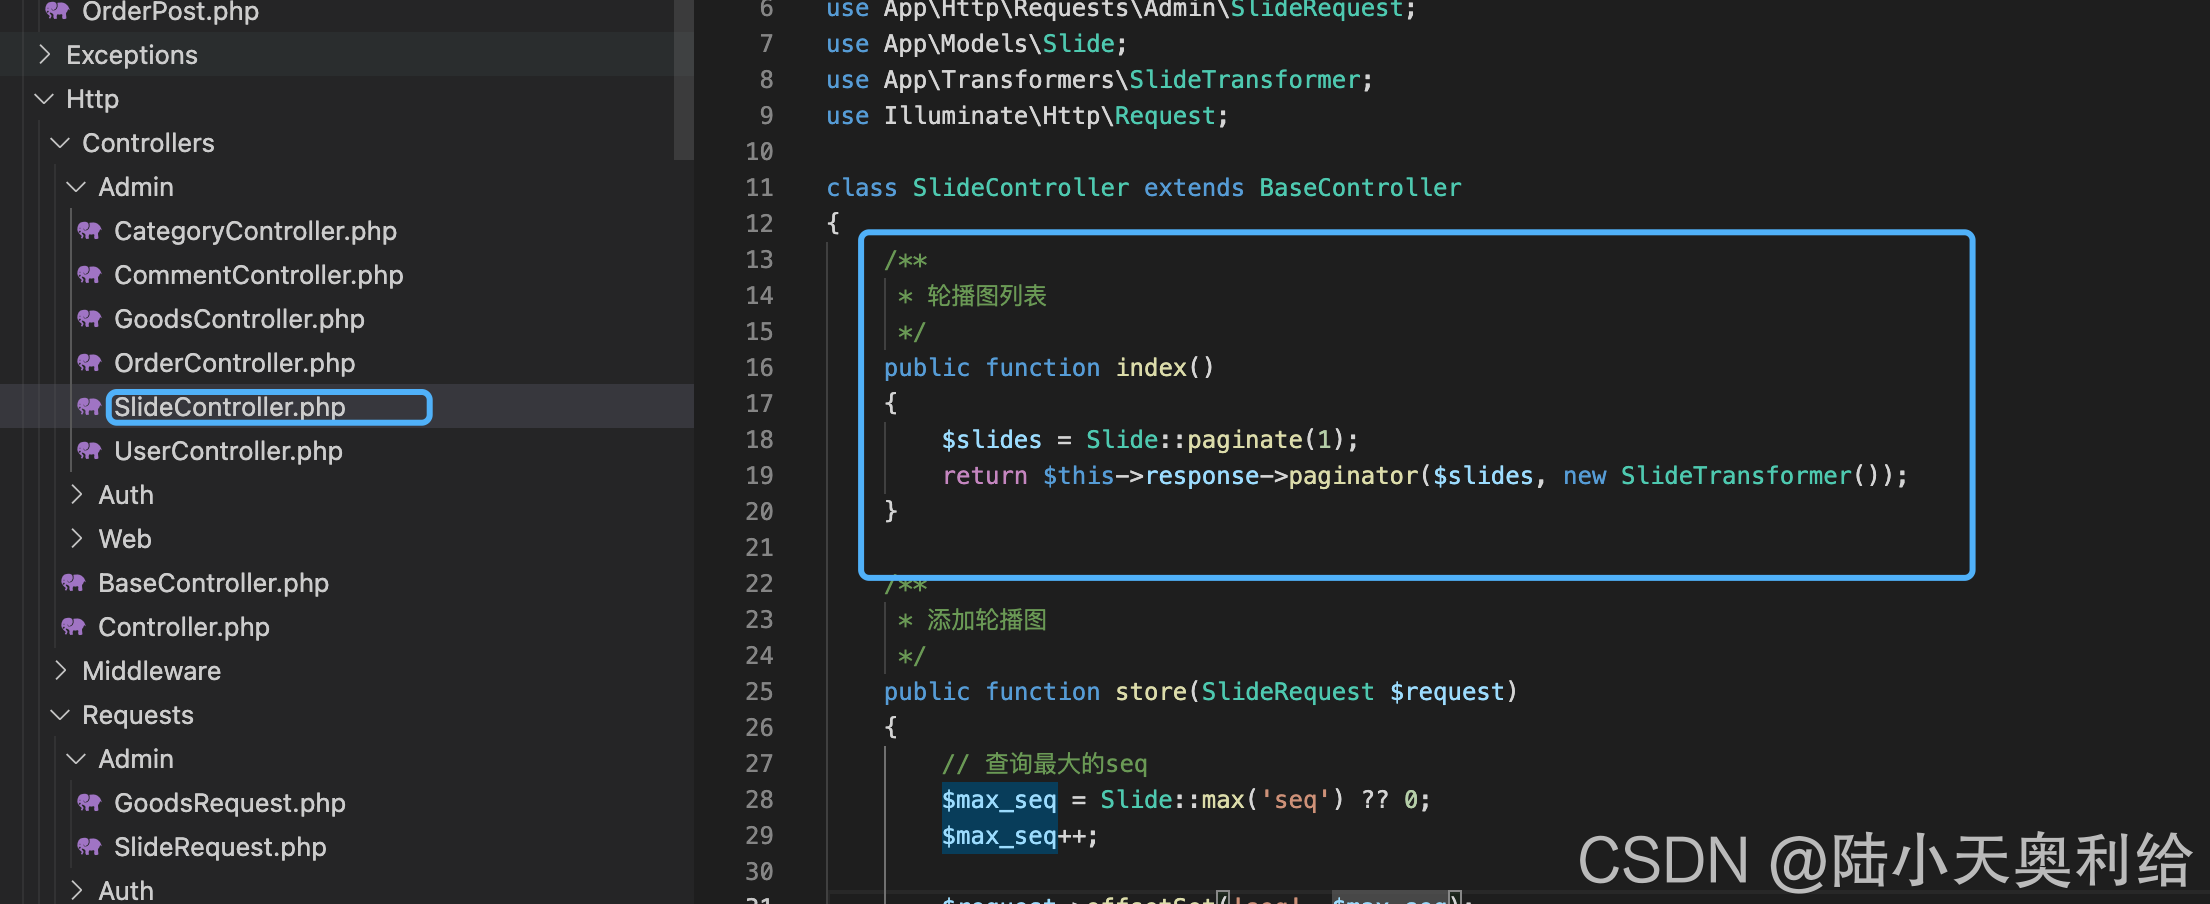
Task: Click the $max_seq variable on line 28
Action: pyautogui.click(x=999, y=799)
